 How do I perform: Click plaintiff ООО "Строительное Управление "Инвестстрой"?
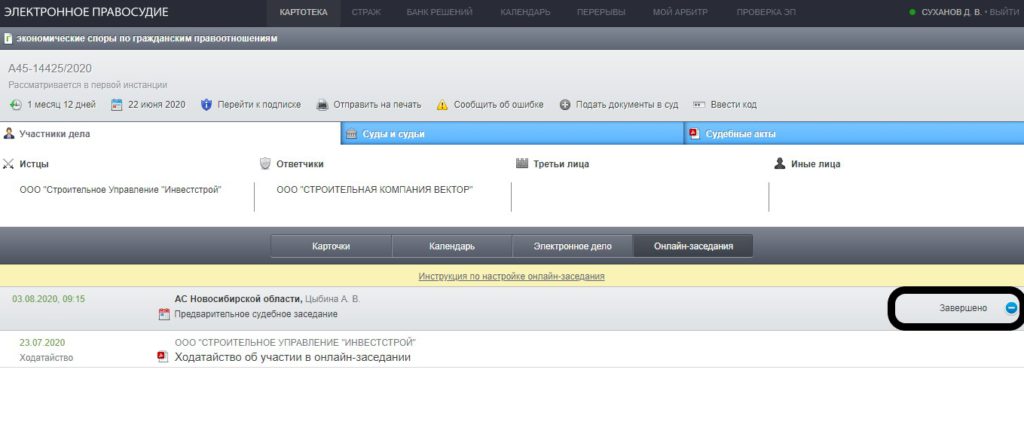(121, 190)
